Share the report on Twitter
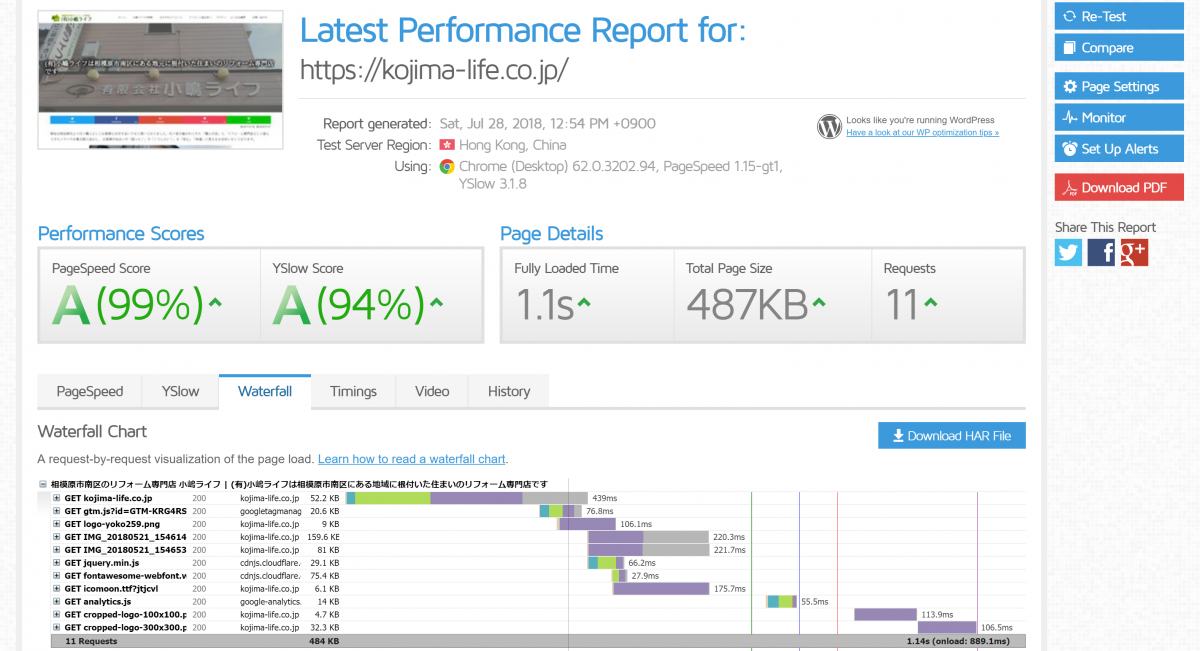The width and height of the screenshot is (1200, 651). [1068, 252]
